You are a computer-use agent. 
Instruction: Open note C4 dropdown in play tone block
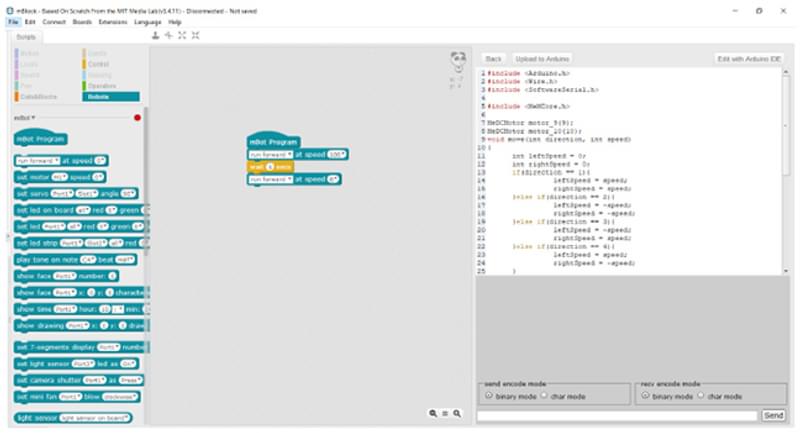(88, 260)
